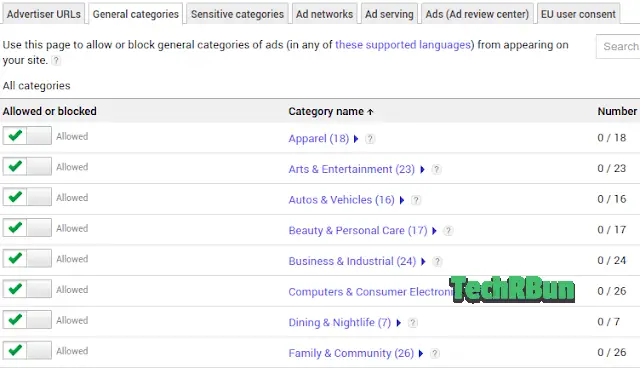
Task: Select the '0 / 26' value for Family & Community
Action: pos(612,352)
